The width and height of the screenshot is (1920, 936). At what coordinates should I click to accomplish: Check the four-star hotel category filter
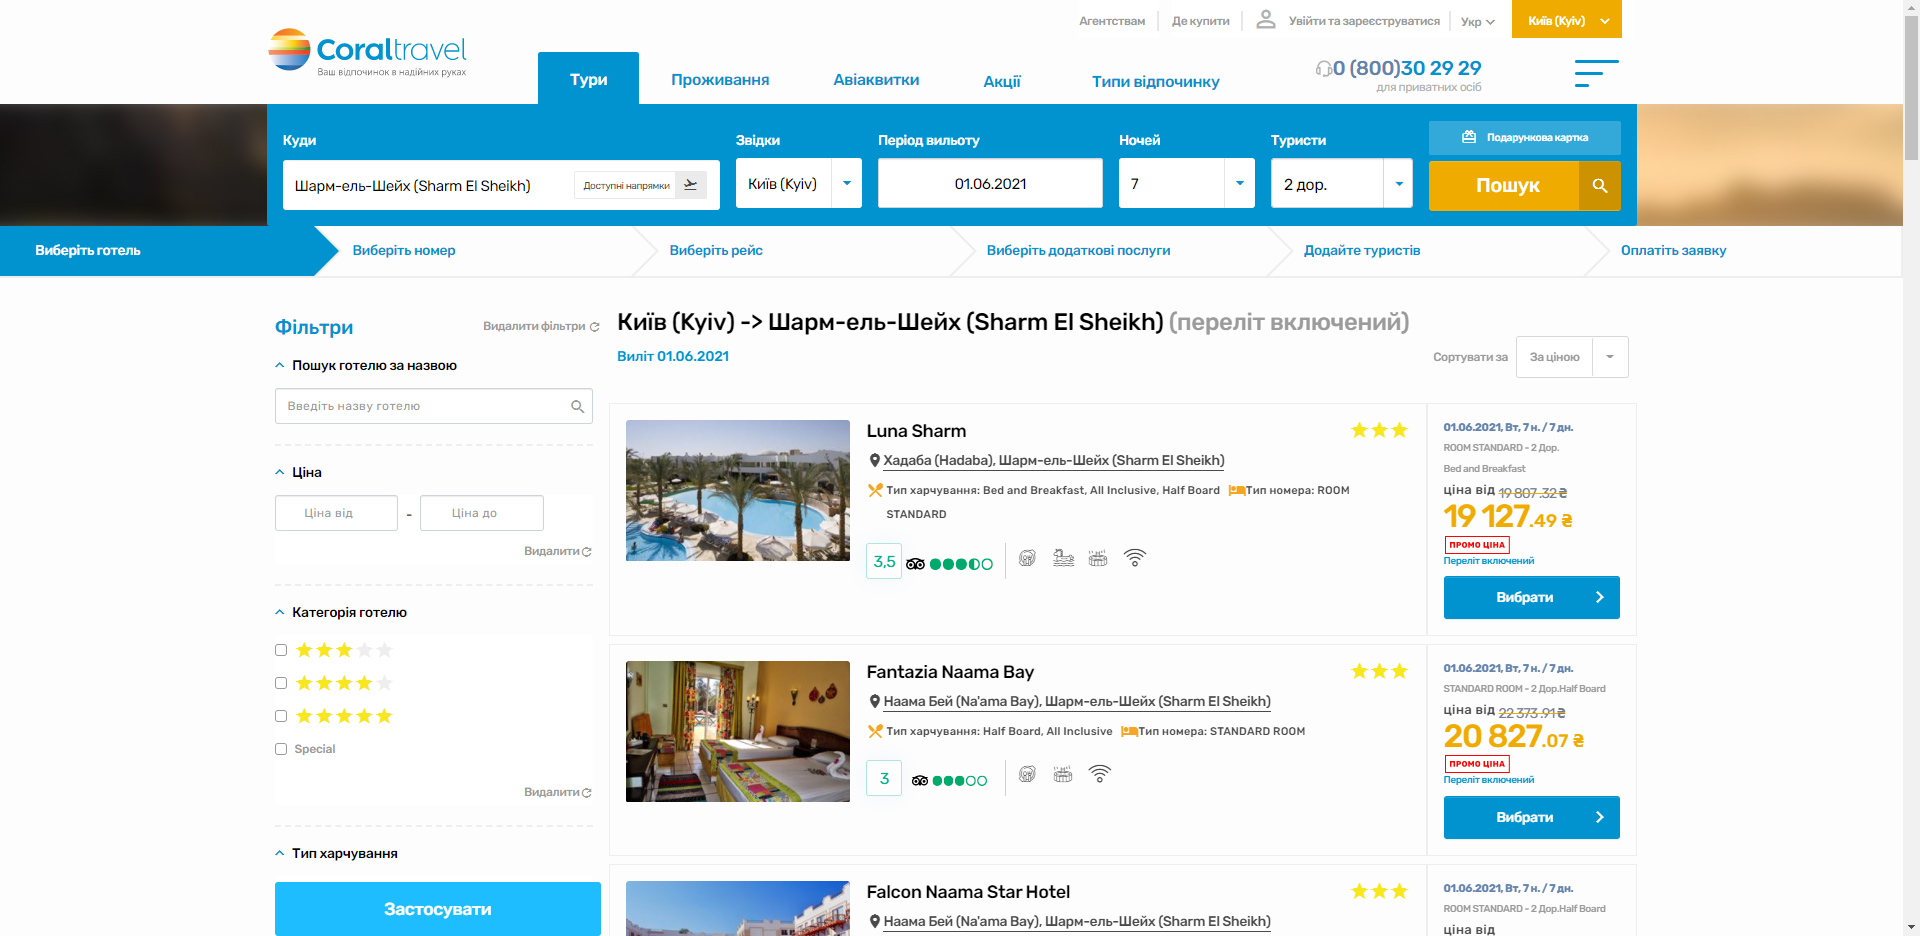pos(281,683)
